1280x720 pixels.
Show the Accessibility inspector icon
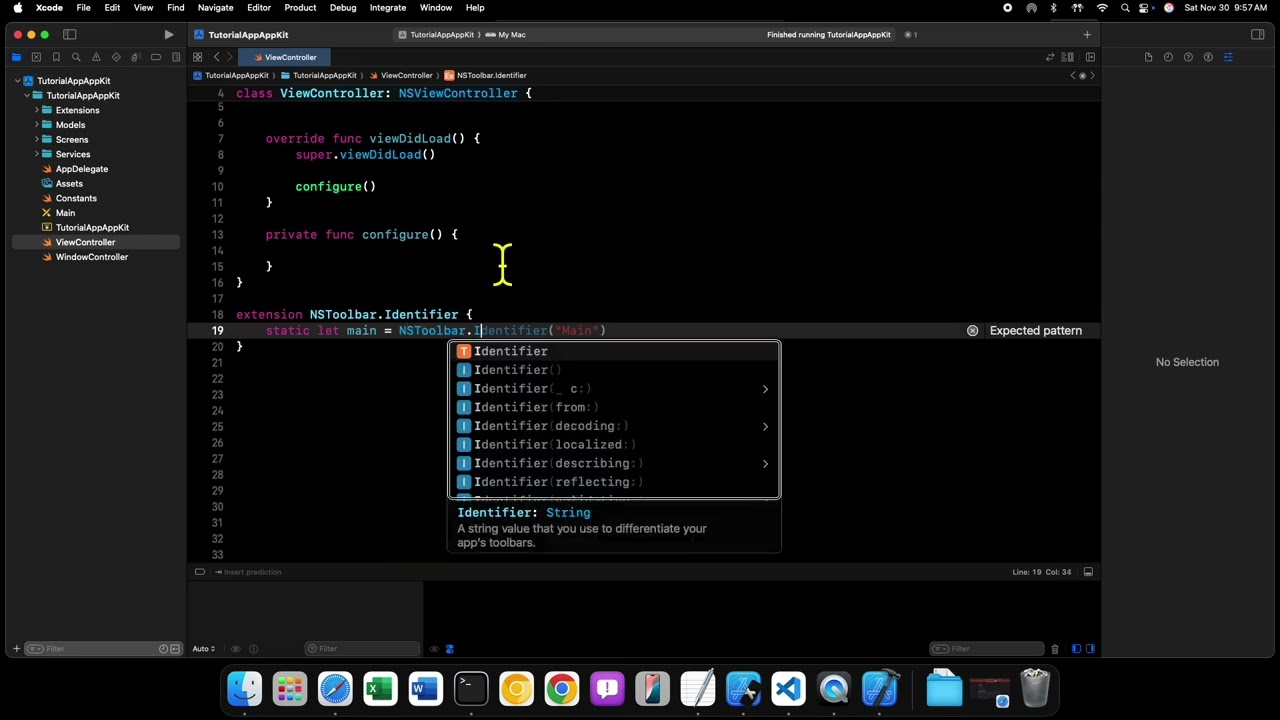point(1208,57)
